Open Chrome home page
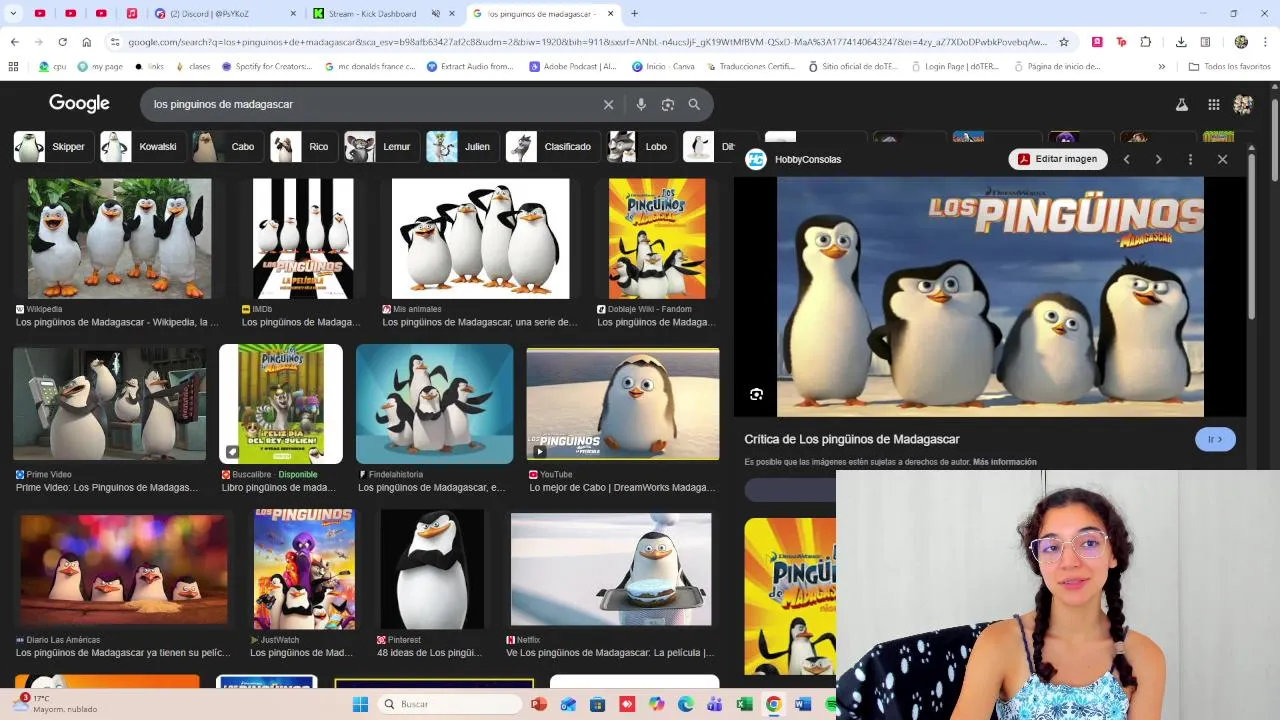The image size is (1280, 720). (x=87, y=42)
